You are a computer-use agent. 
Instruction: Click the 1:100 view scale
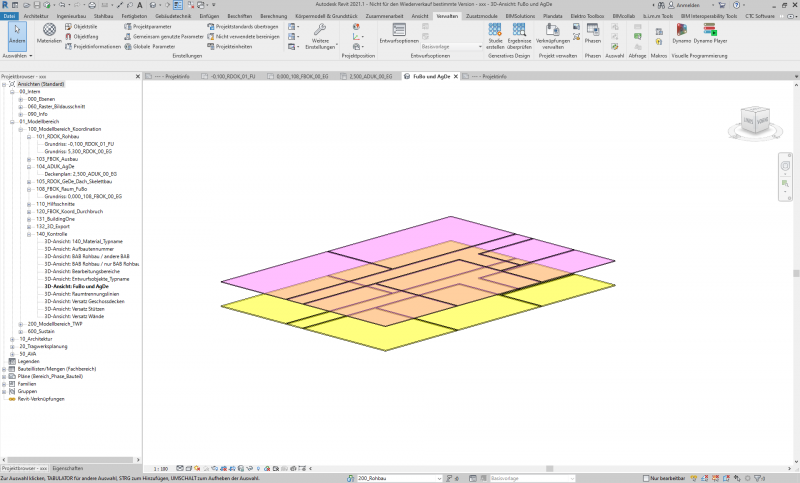coord(160,468)
